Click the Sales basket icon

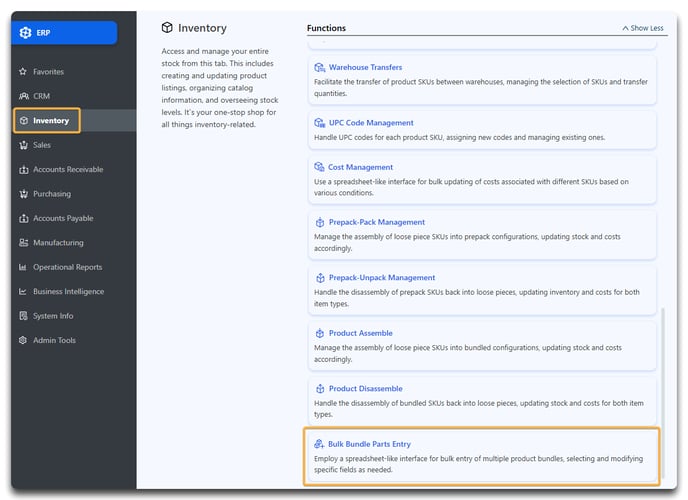24,145
